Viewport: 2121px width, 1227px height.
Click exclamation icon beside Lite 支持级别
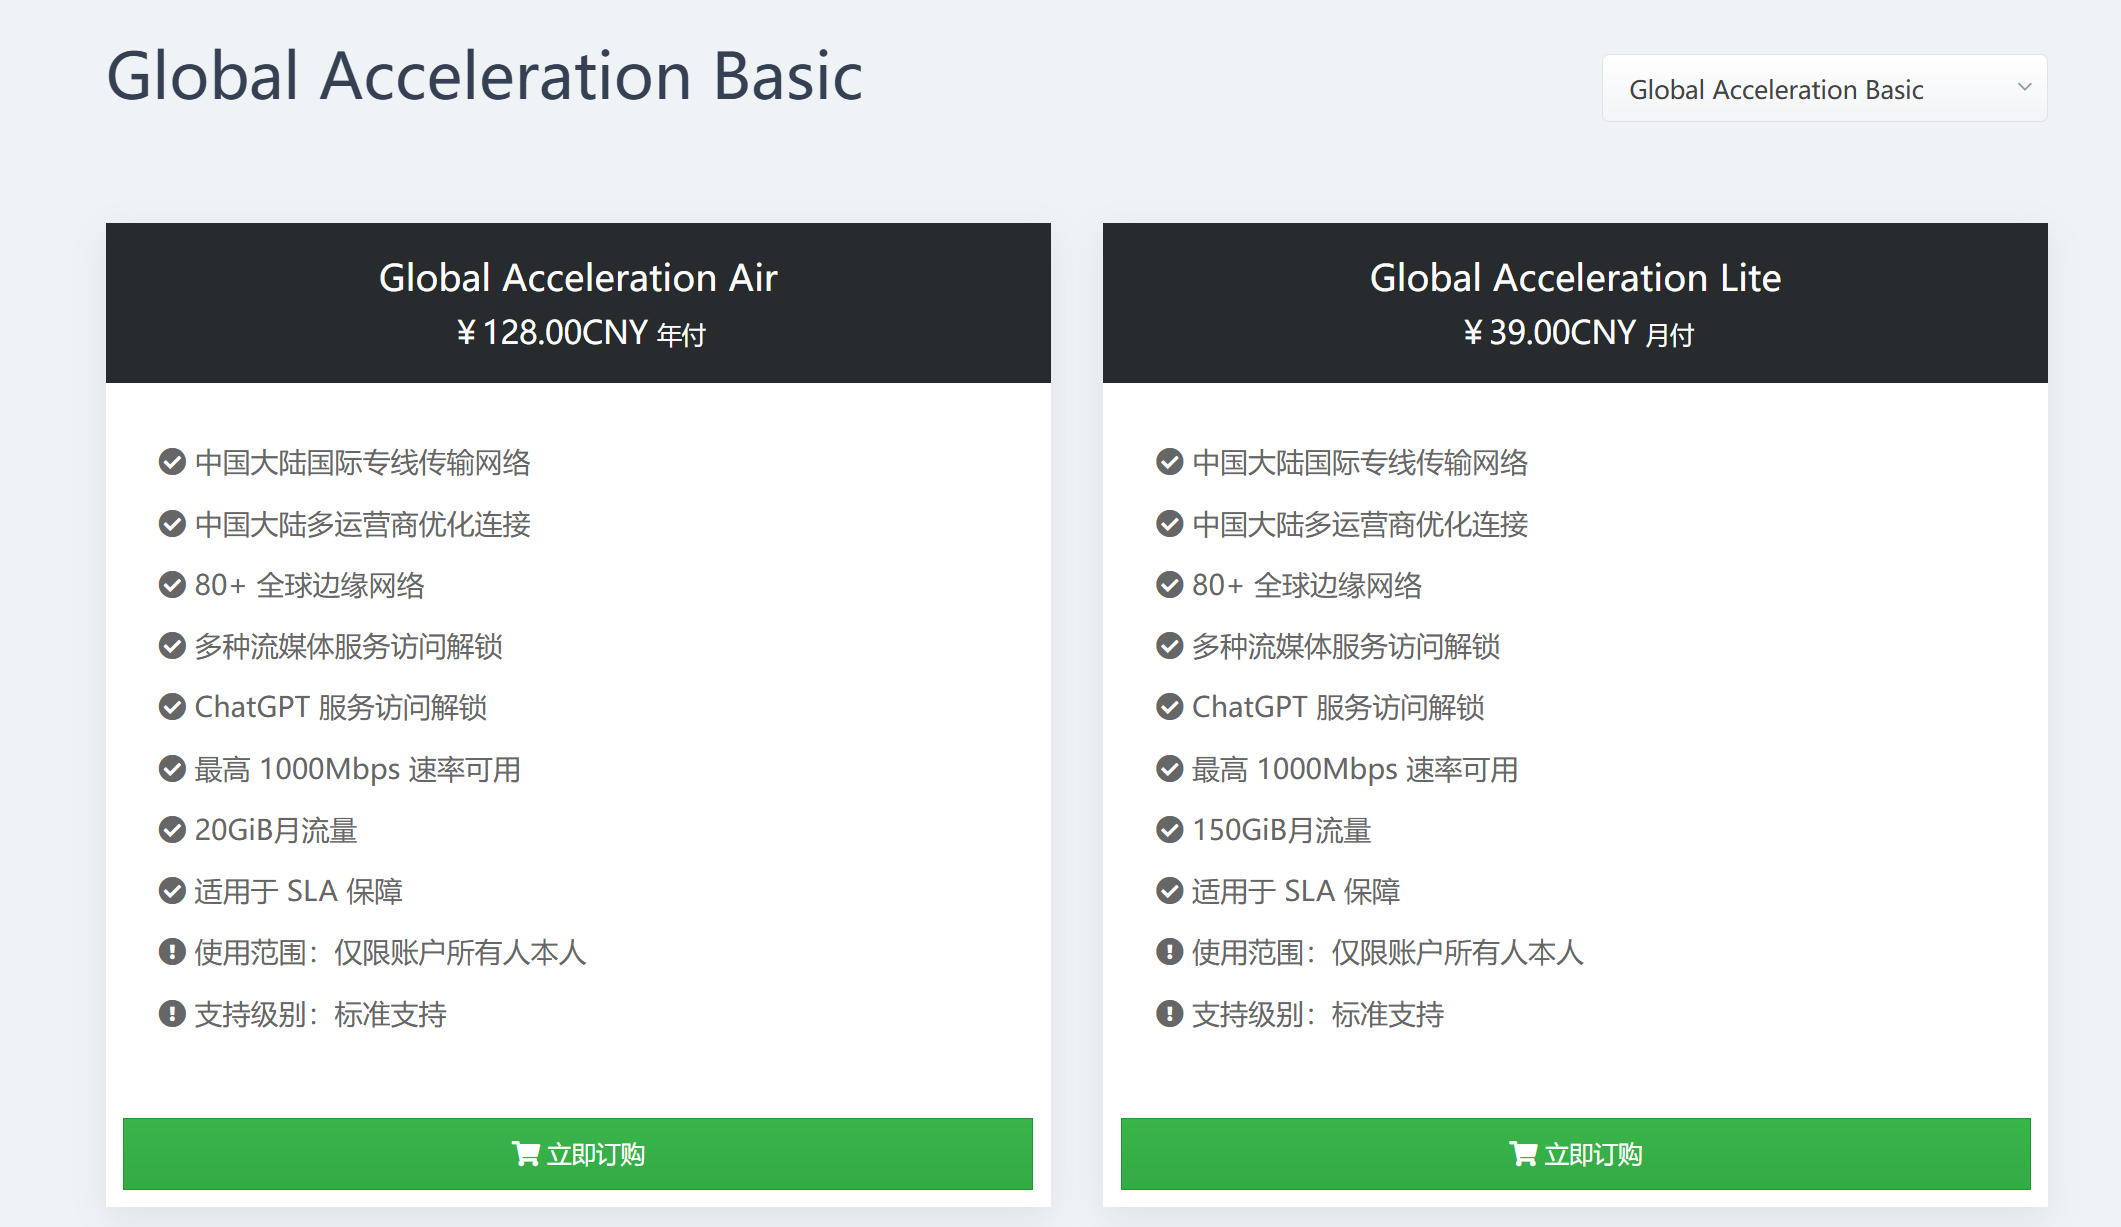[1169, 1014]
